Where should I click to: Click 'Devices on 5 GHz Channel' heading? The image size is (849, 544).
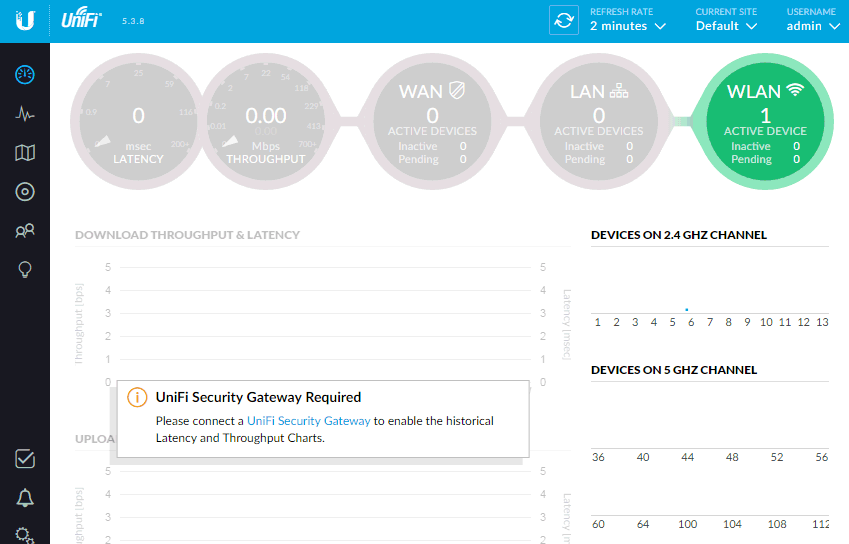point(674,370)
